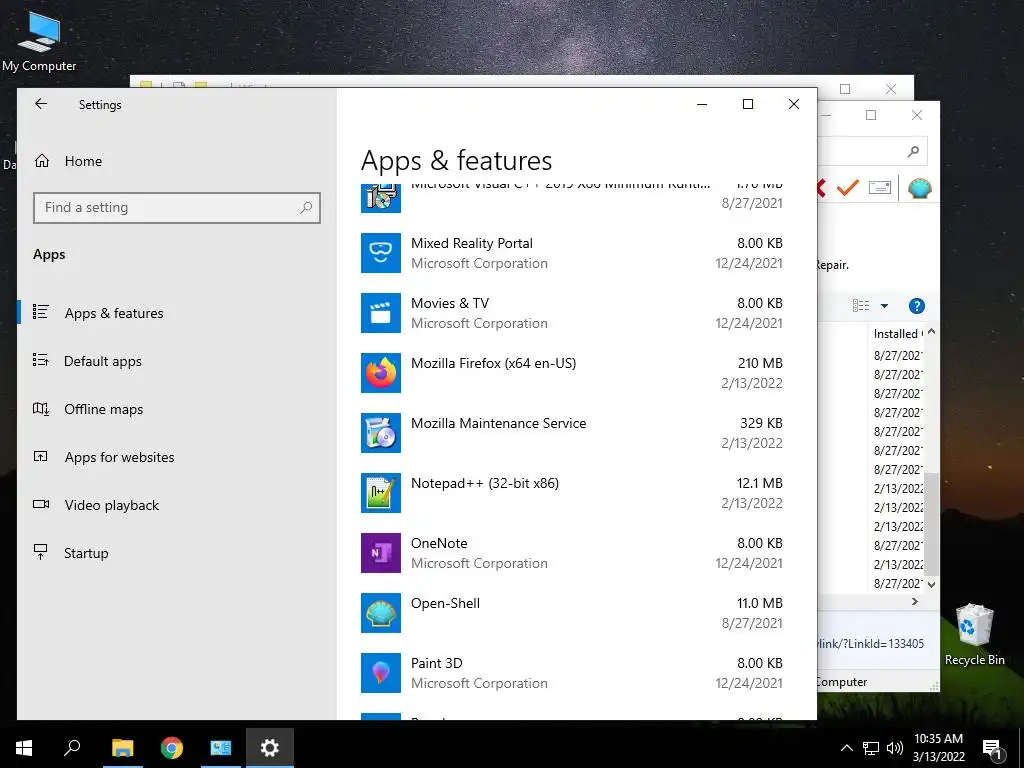
Task: Open the Windows Start menu
Action: (x=24, y=748)
